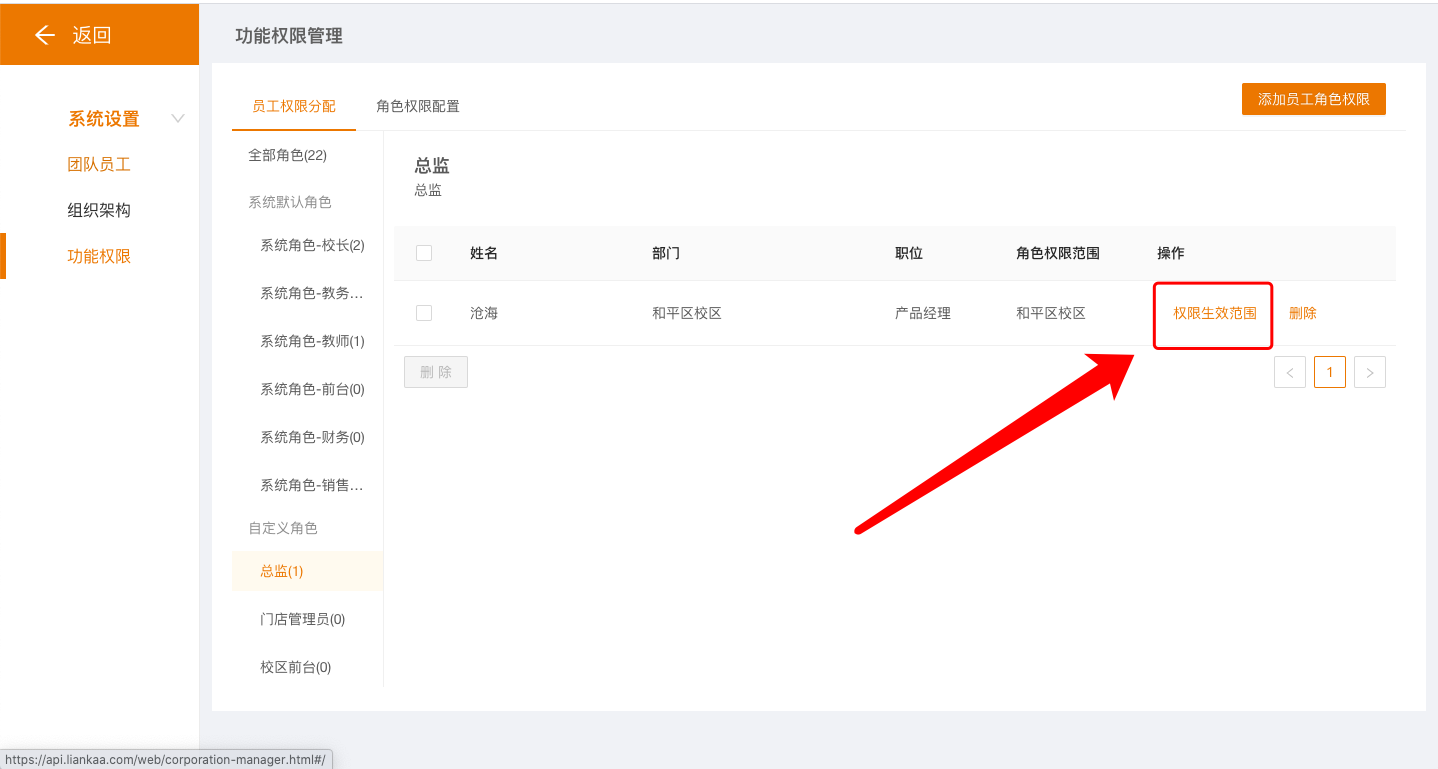Go to previous page arrow

tap(1289, 373)
